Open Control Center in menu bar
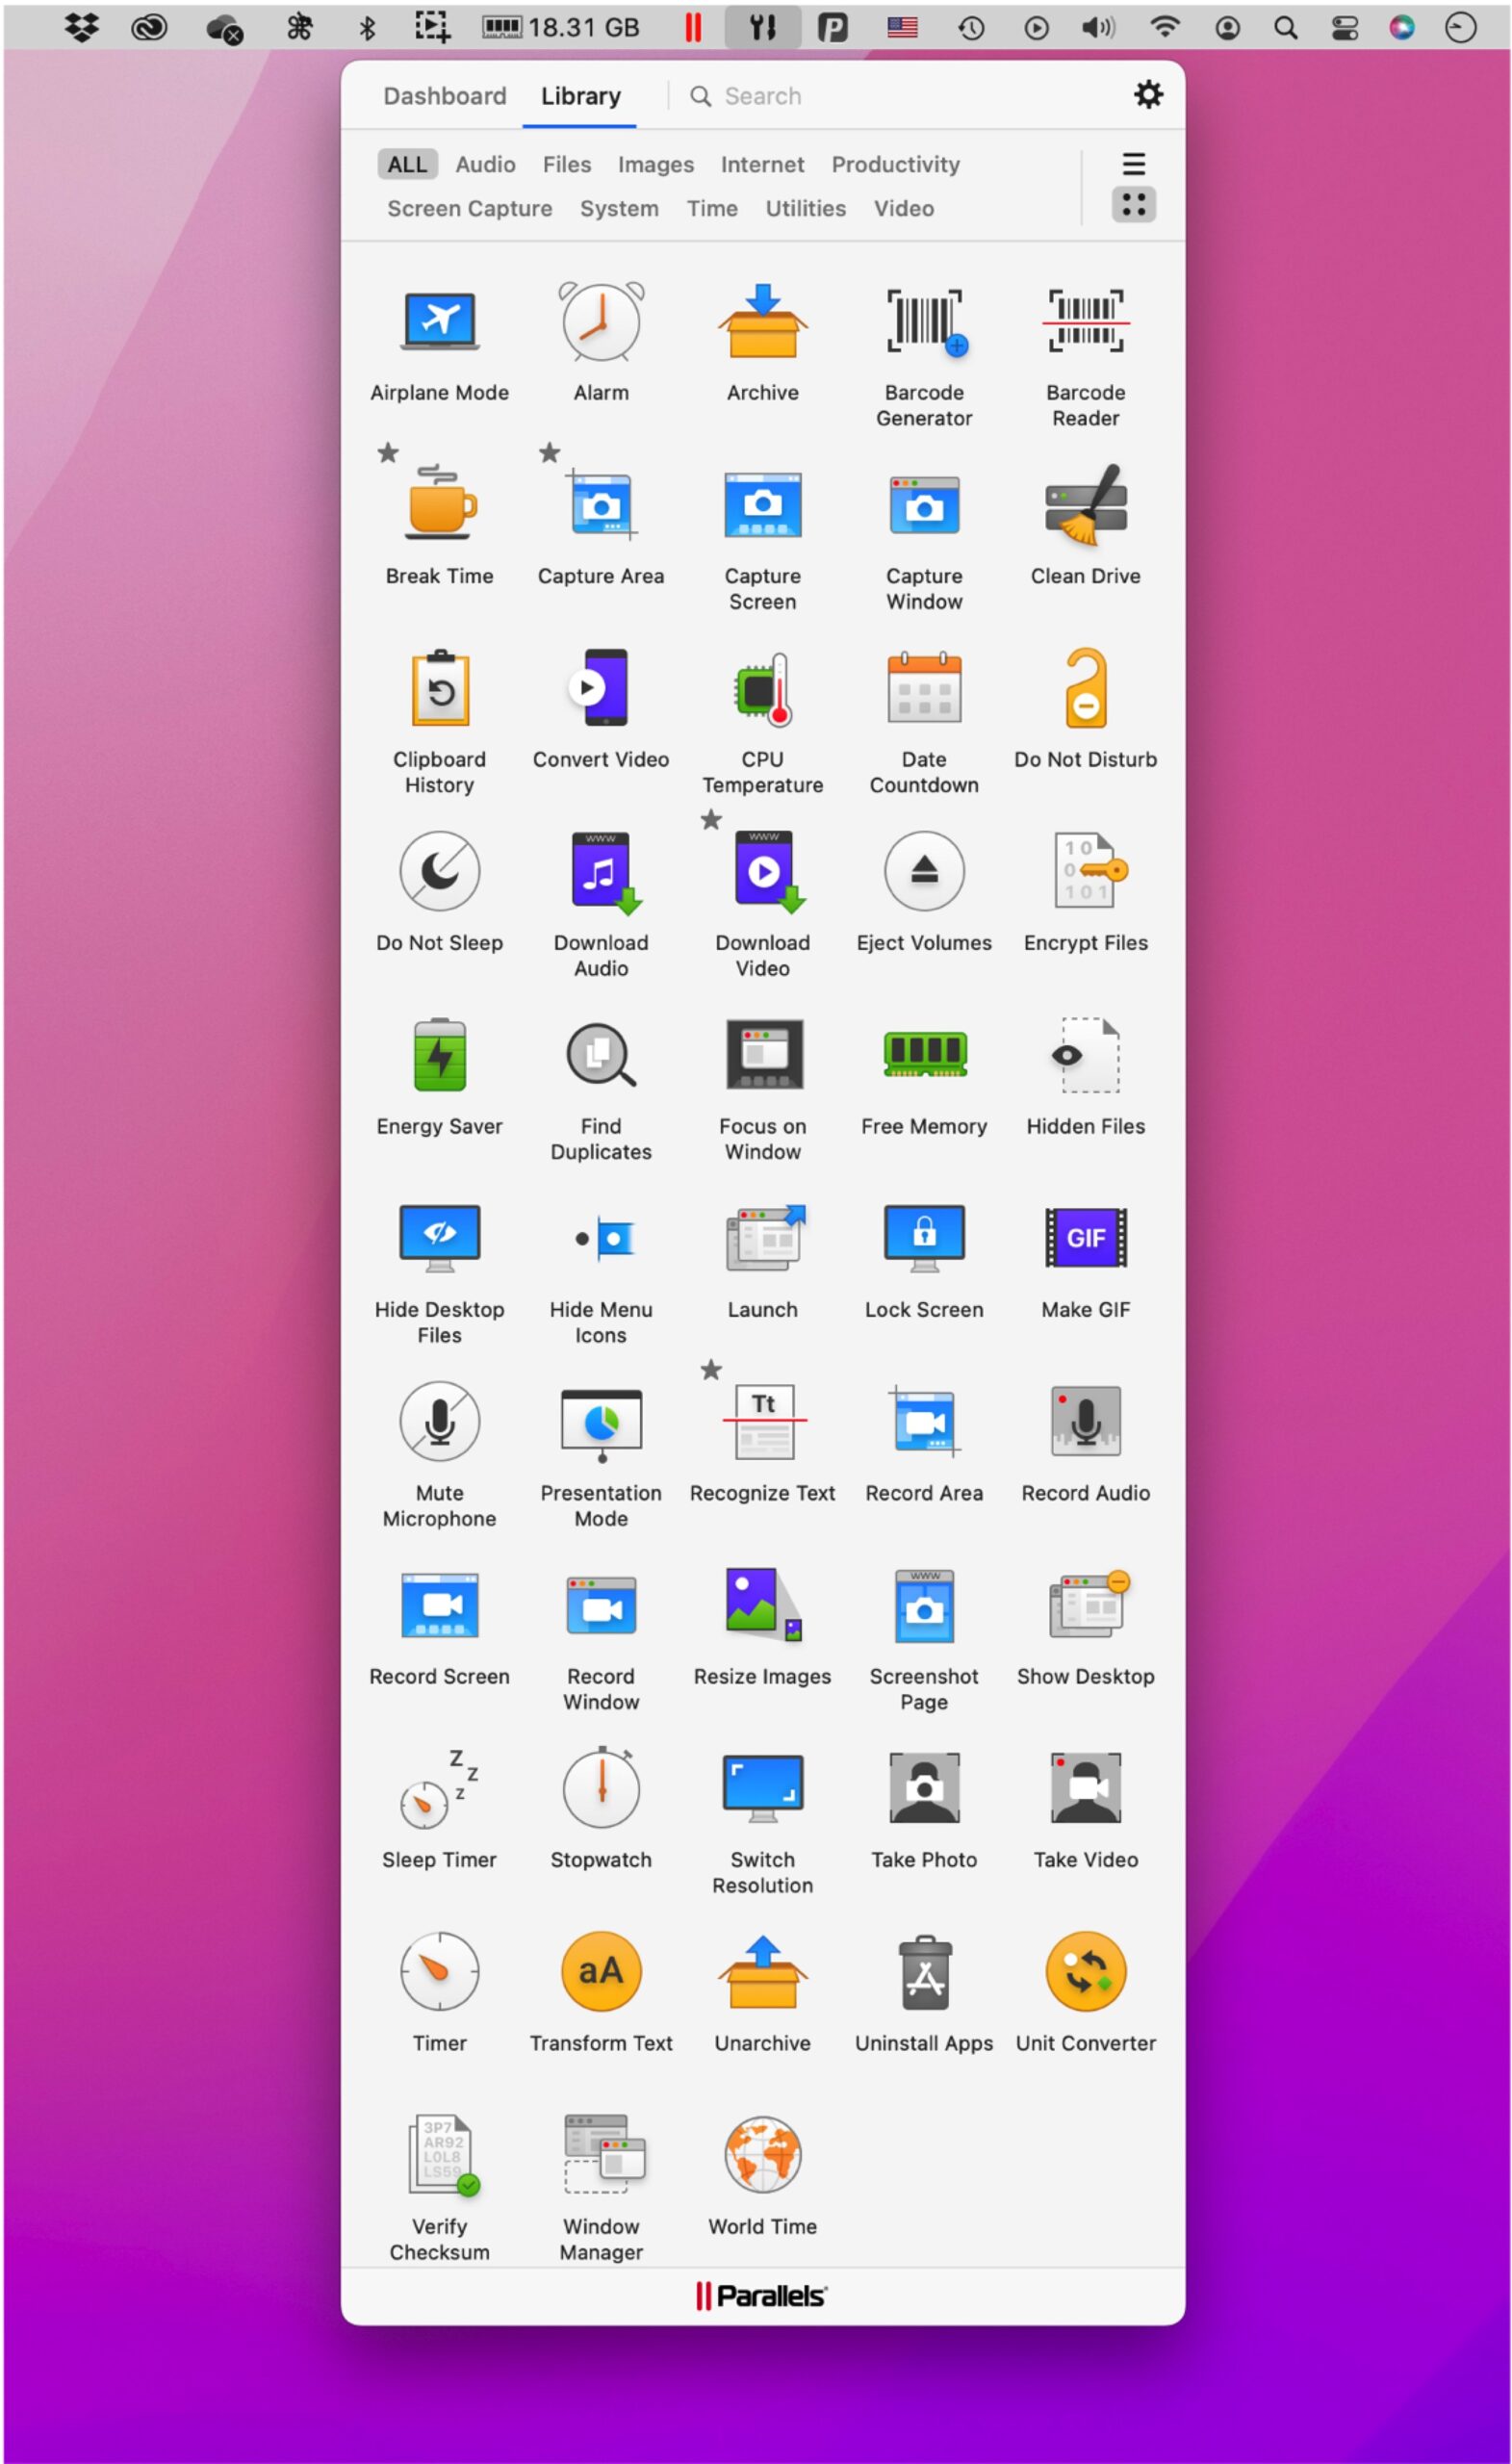This screenshot has height=2464, width=1512. [x=1345, y=28]
